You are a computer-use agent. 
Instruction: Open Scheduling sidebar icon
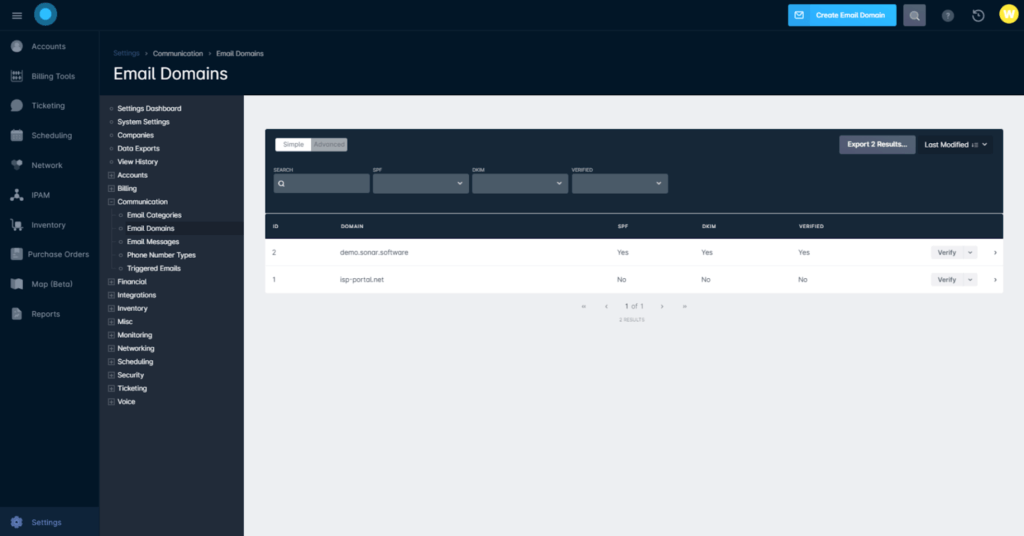[x=17, y=136]
